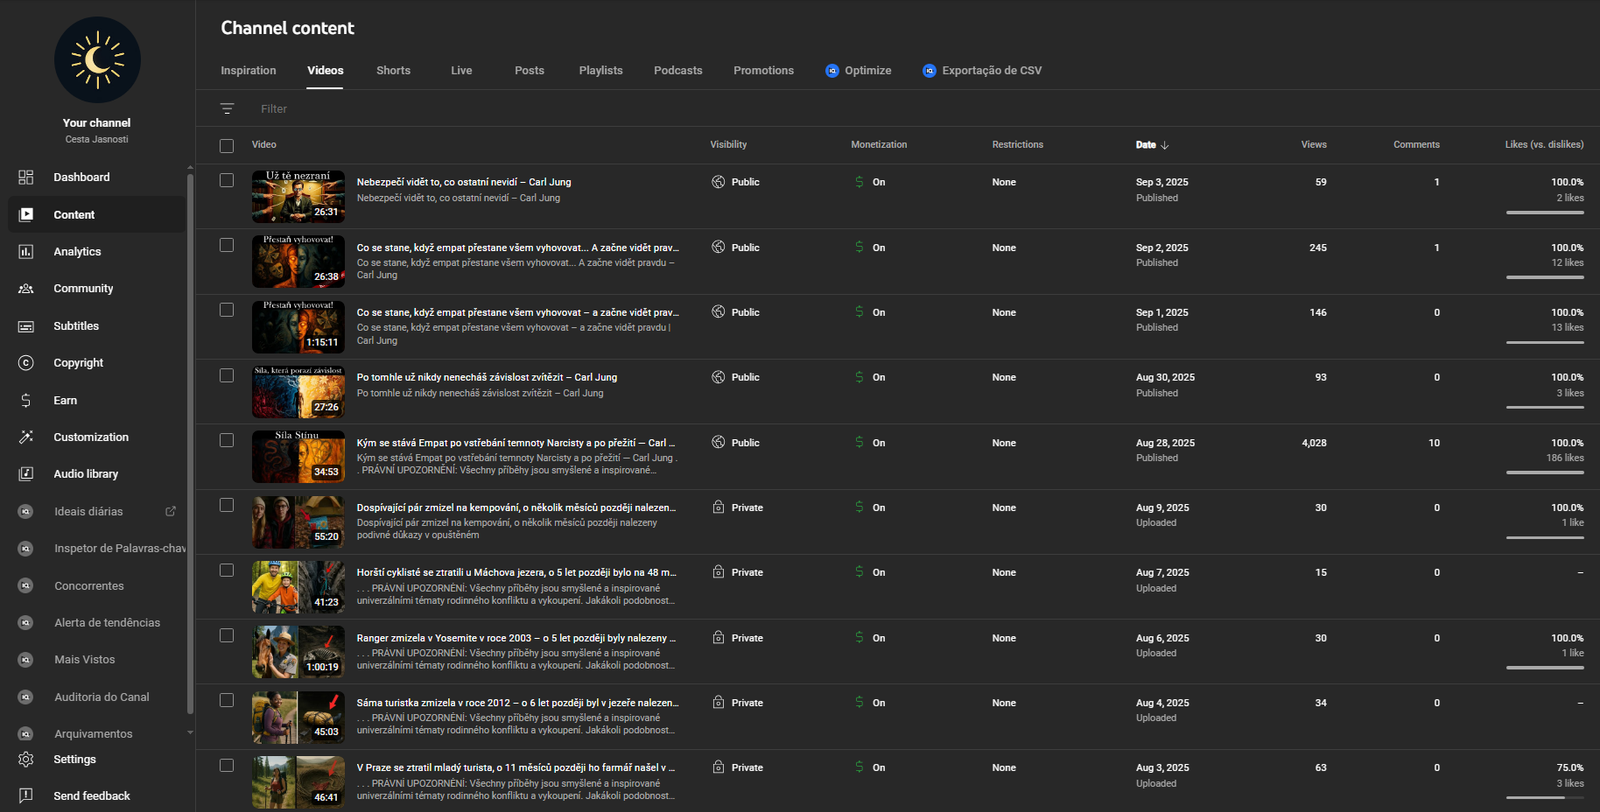The width and height of the screenshot is (1600, 812).
Task: Open monetization status of Sep 2 video
Action: 869,247
